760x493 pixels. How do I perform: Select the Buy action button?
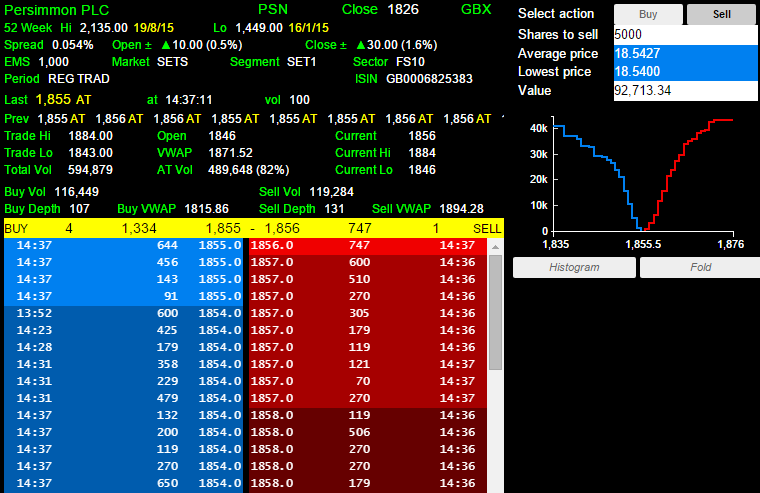pos(648,15)
